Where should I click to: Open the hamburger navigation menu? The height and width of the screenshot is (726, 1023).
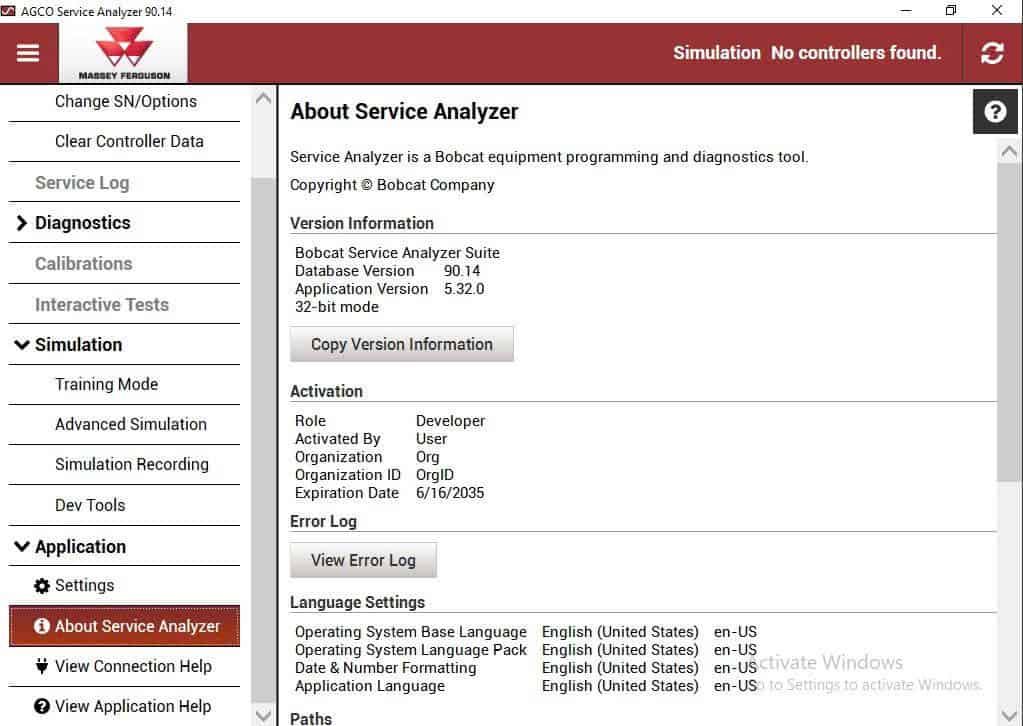point(29,52)
